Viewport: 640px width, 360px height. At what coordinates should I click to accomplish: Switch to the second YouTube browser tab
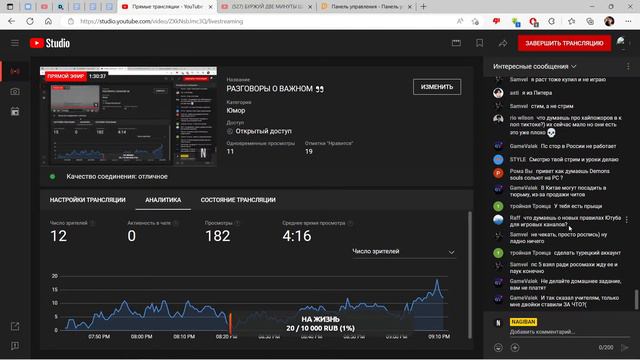(x=267, y=7)
